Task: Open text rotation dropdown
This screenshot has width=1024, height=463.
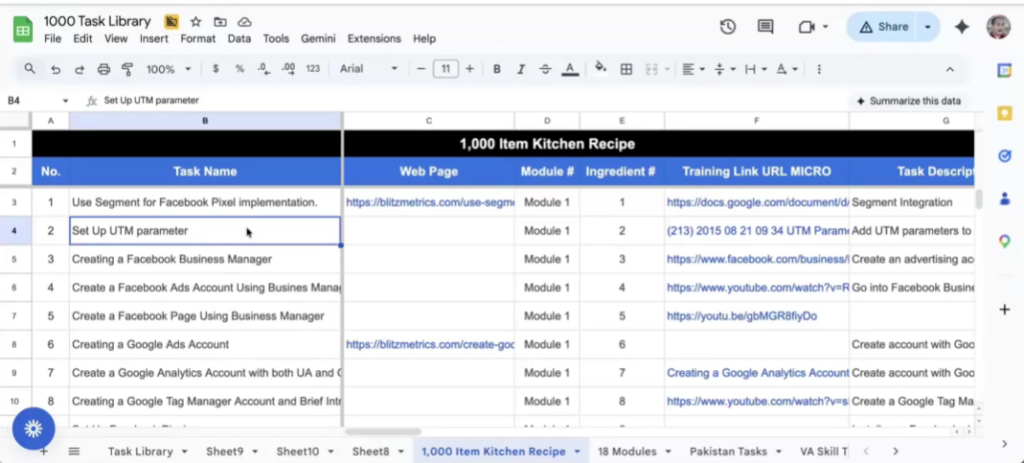Action: pos(786,69)
